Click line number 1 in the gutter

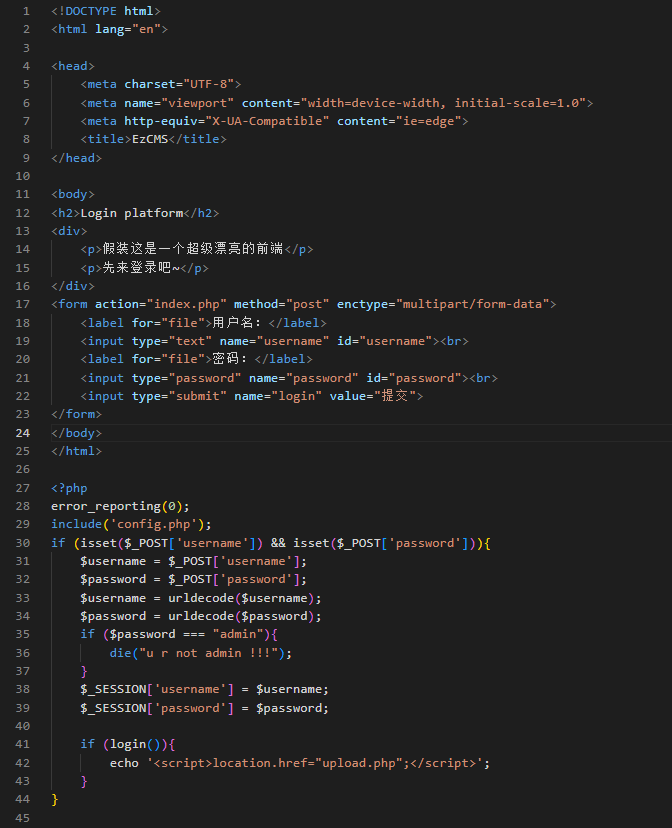point(26,11)
